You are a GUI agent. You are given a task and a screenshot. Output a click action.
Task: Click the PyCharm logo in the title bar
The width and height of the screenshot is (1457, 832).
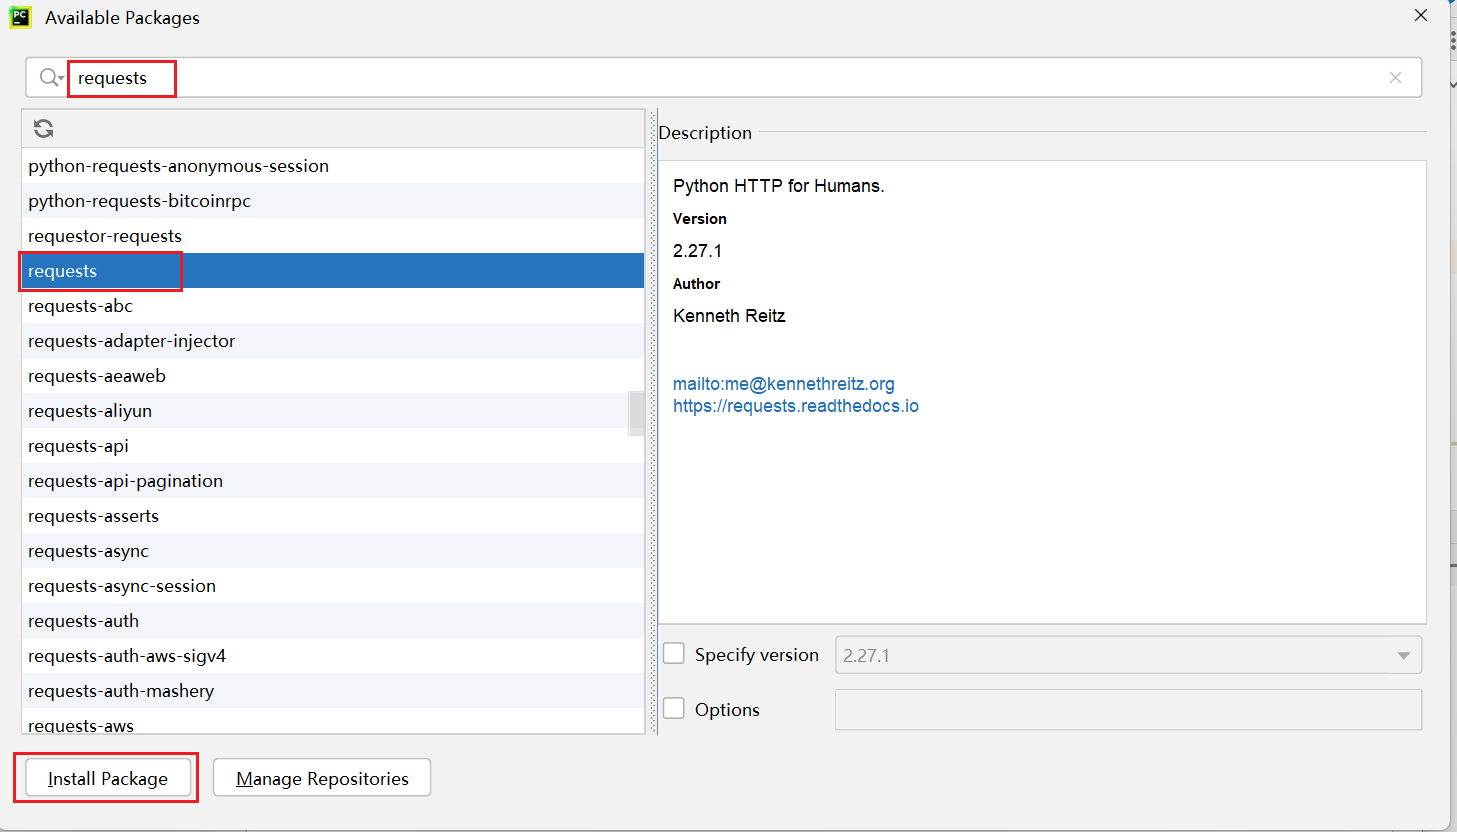coord(20,17)
